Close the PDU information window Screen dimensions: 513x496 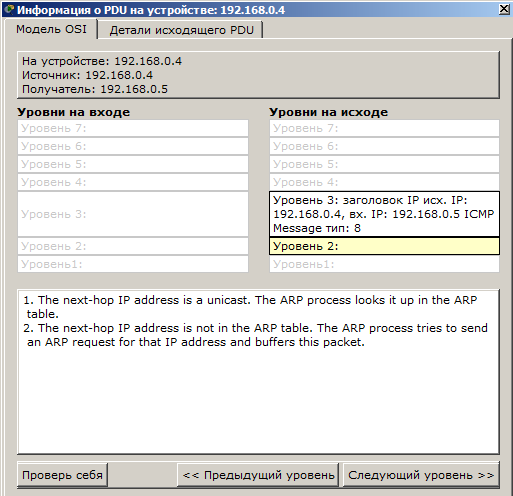pos(505,9)
